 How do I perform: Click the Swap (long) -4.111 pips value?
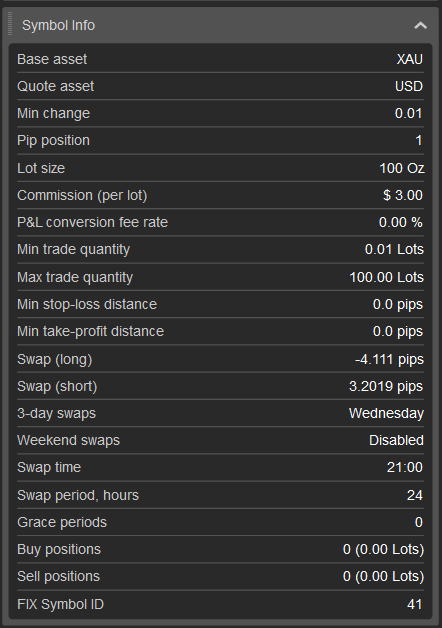(x=389, y=359)
